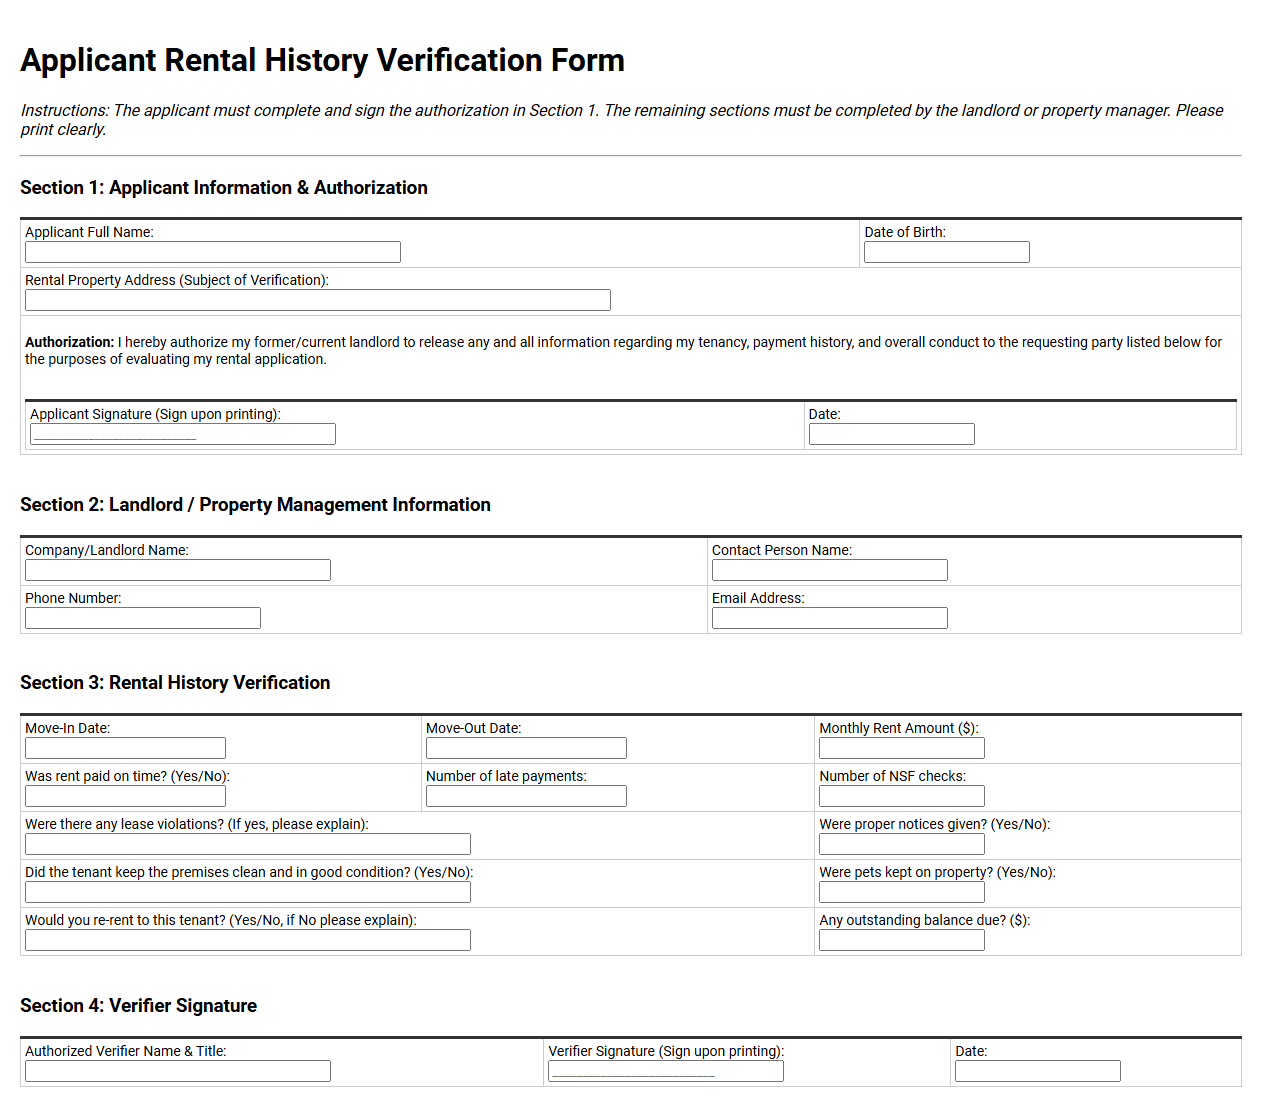Click the bold 'Authorization:' paragraph text
The width and height of the screenshot is (1262, 1120).
point(623,351)
